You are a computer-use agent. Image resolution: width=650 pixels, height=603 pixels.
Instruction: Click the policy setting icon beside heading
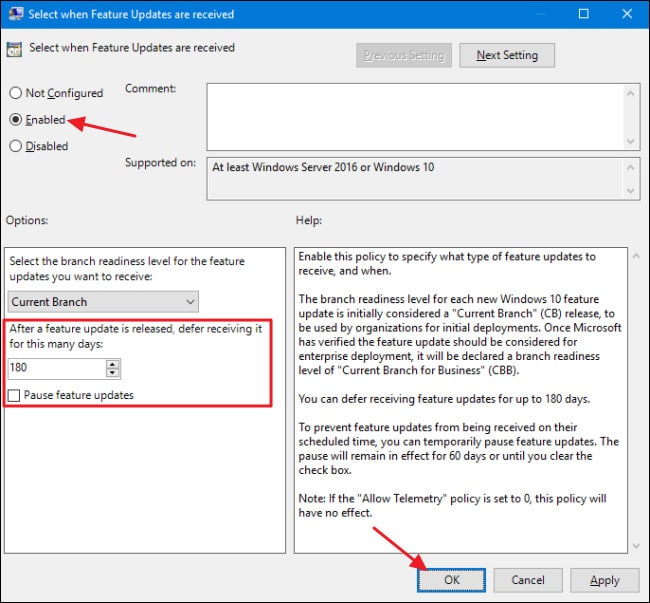[14, 49]
